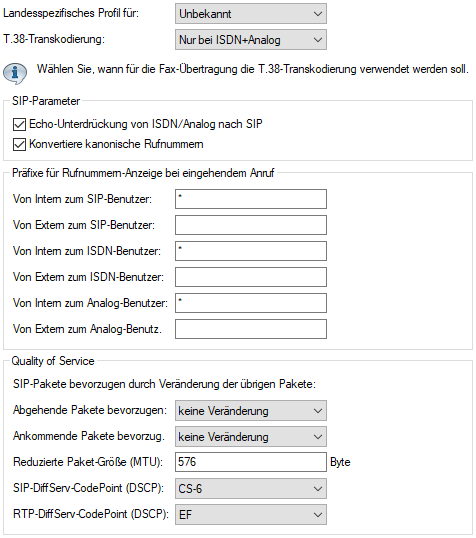The height and width of the screenshot is (538, 476).
Task: Focus the Von Extern zum SIP-Benutzer field
Action: pyautogui.click(x=251, y=225)
